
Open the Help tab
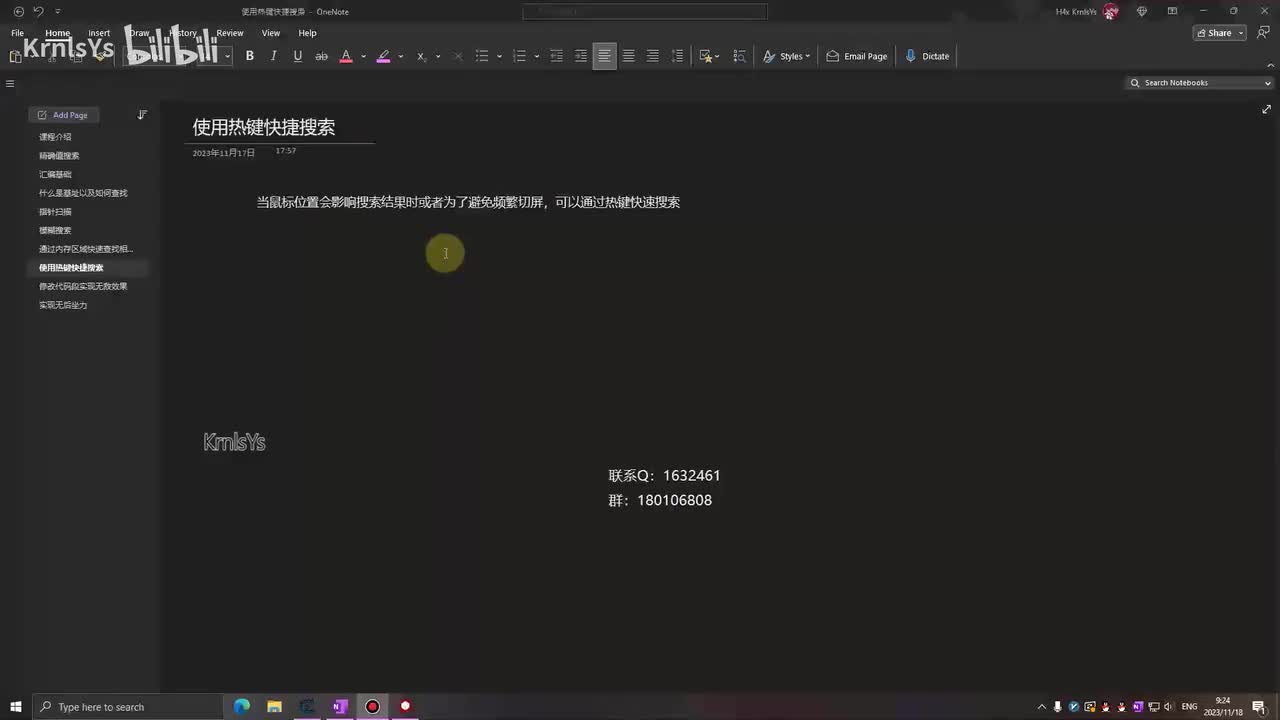pyautogui.click(x=307, y=33)
